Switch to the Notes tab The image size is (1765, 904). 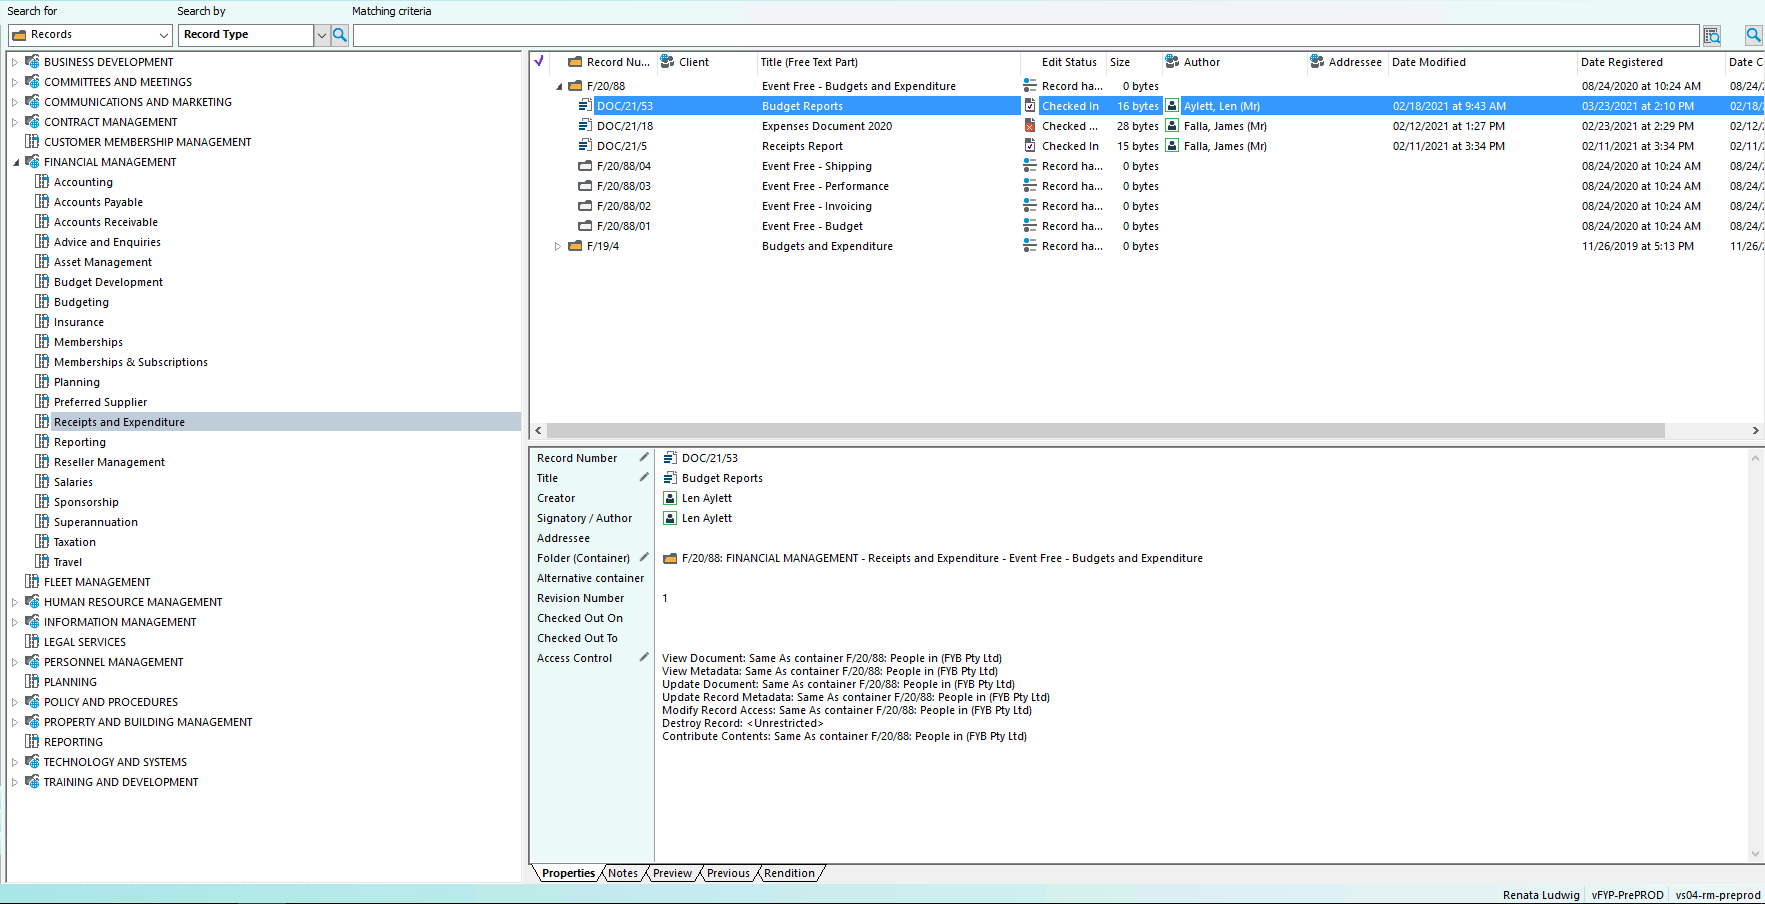[622, 873]
